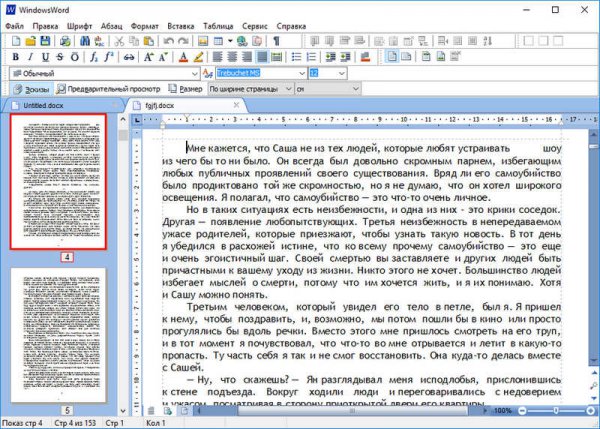This screenshot has width=600, height=429.
Task: Toggle Bold formatting
Action: [x=16, y=57]
